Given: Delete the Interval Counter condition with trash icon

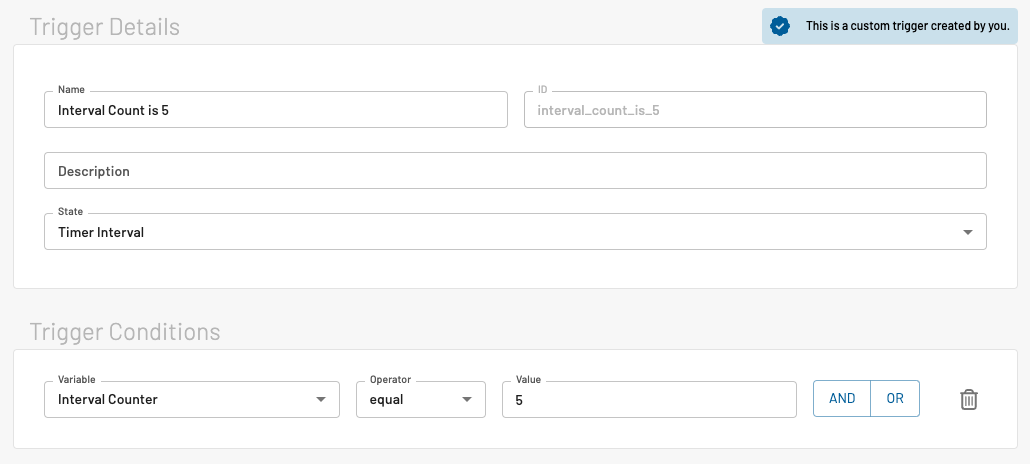Looking at the screenshot, I should 969,400.
